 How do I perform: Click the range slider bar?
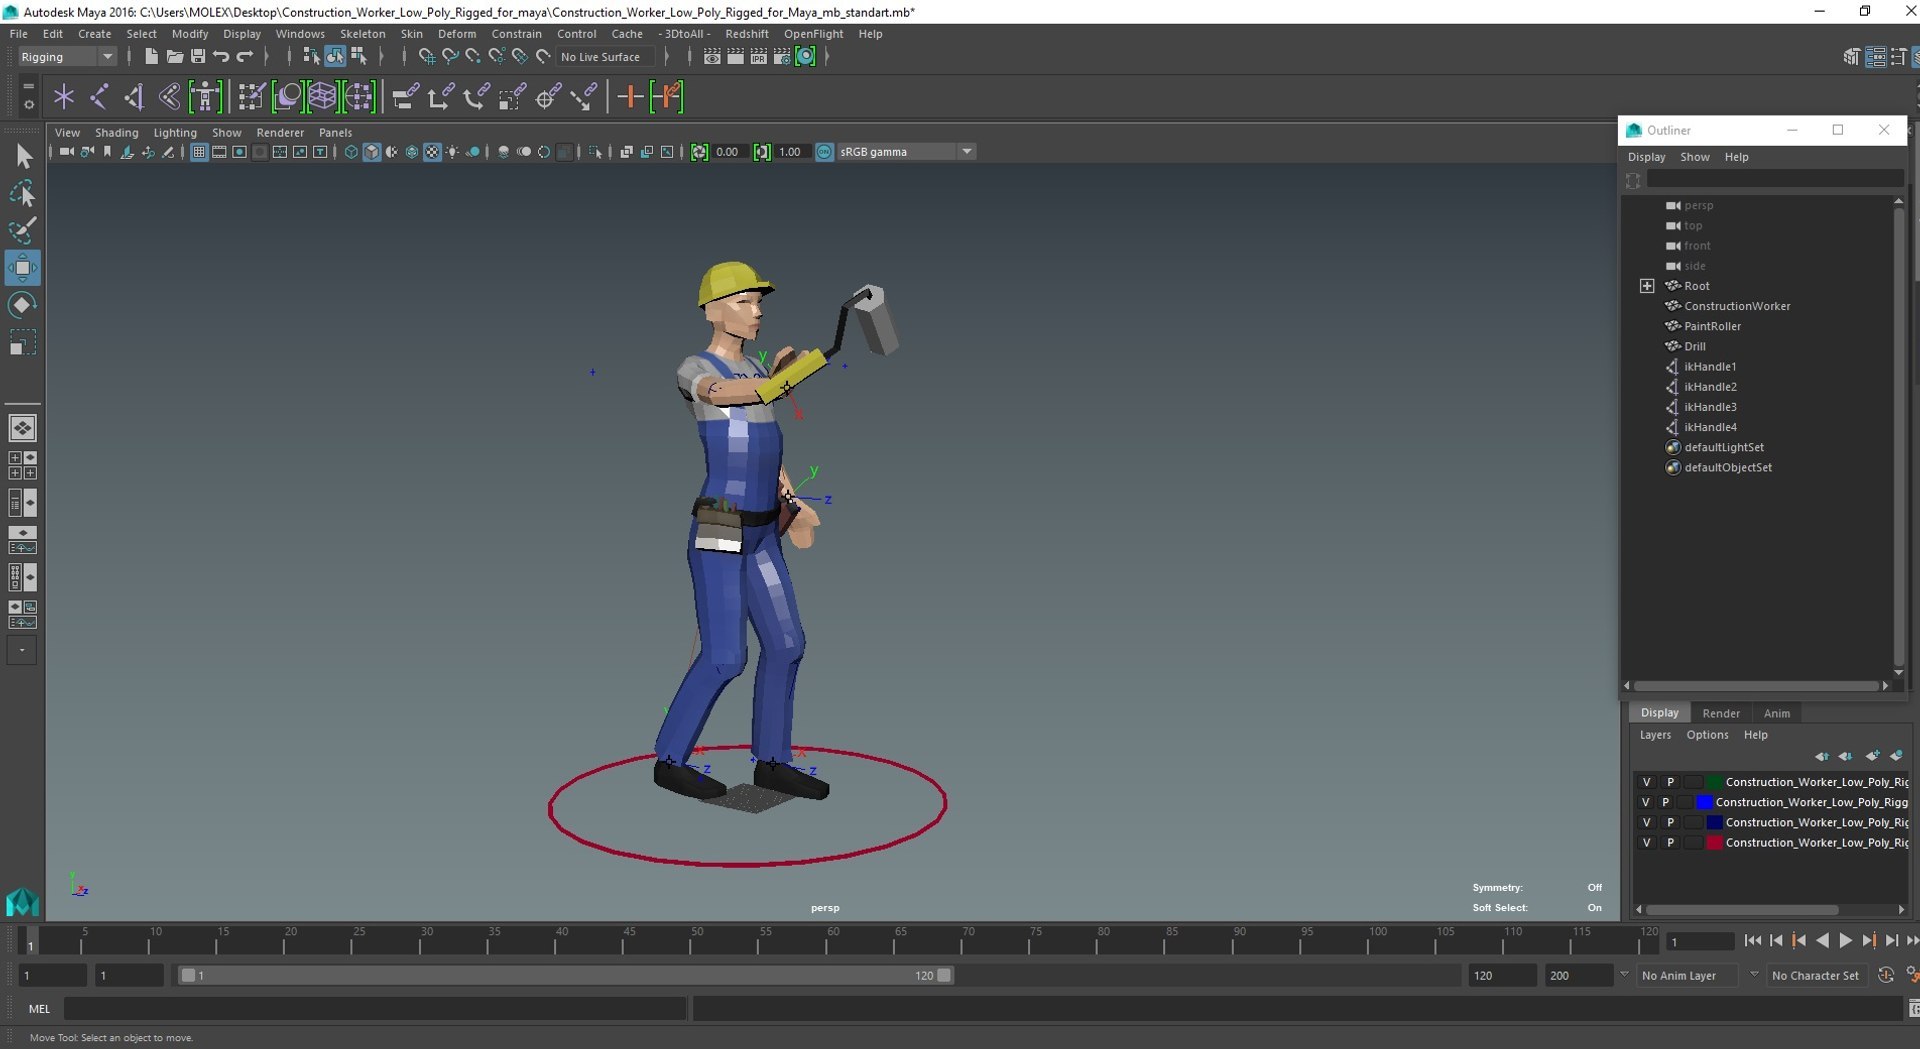[x=566, y=975]
